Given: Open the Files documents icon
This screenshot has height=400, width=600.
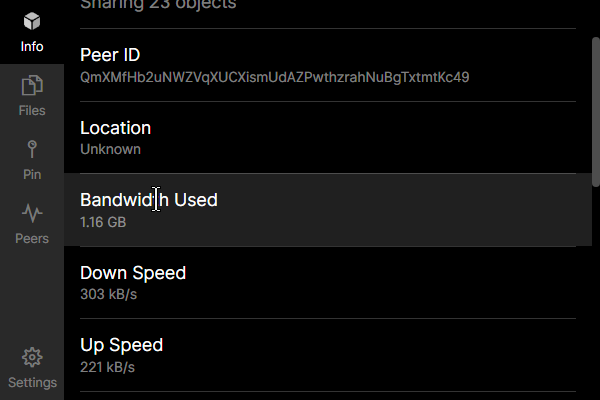Looking at the screenshot, I should pos(32,86).
